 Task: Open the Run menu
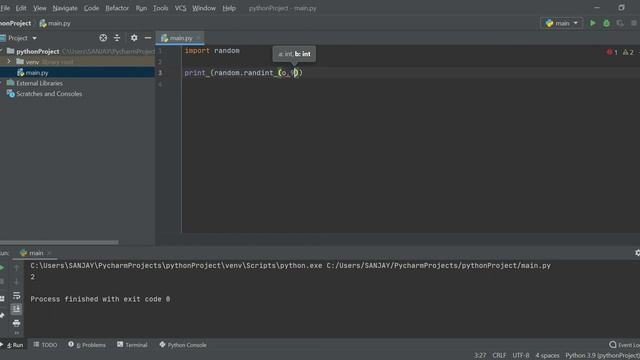pyautogui.click(x=141, y=8)
